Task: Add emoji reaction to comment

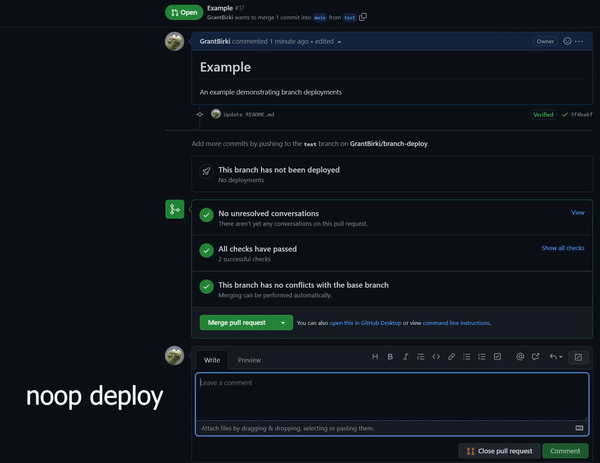Action: click(567, 41)
